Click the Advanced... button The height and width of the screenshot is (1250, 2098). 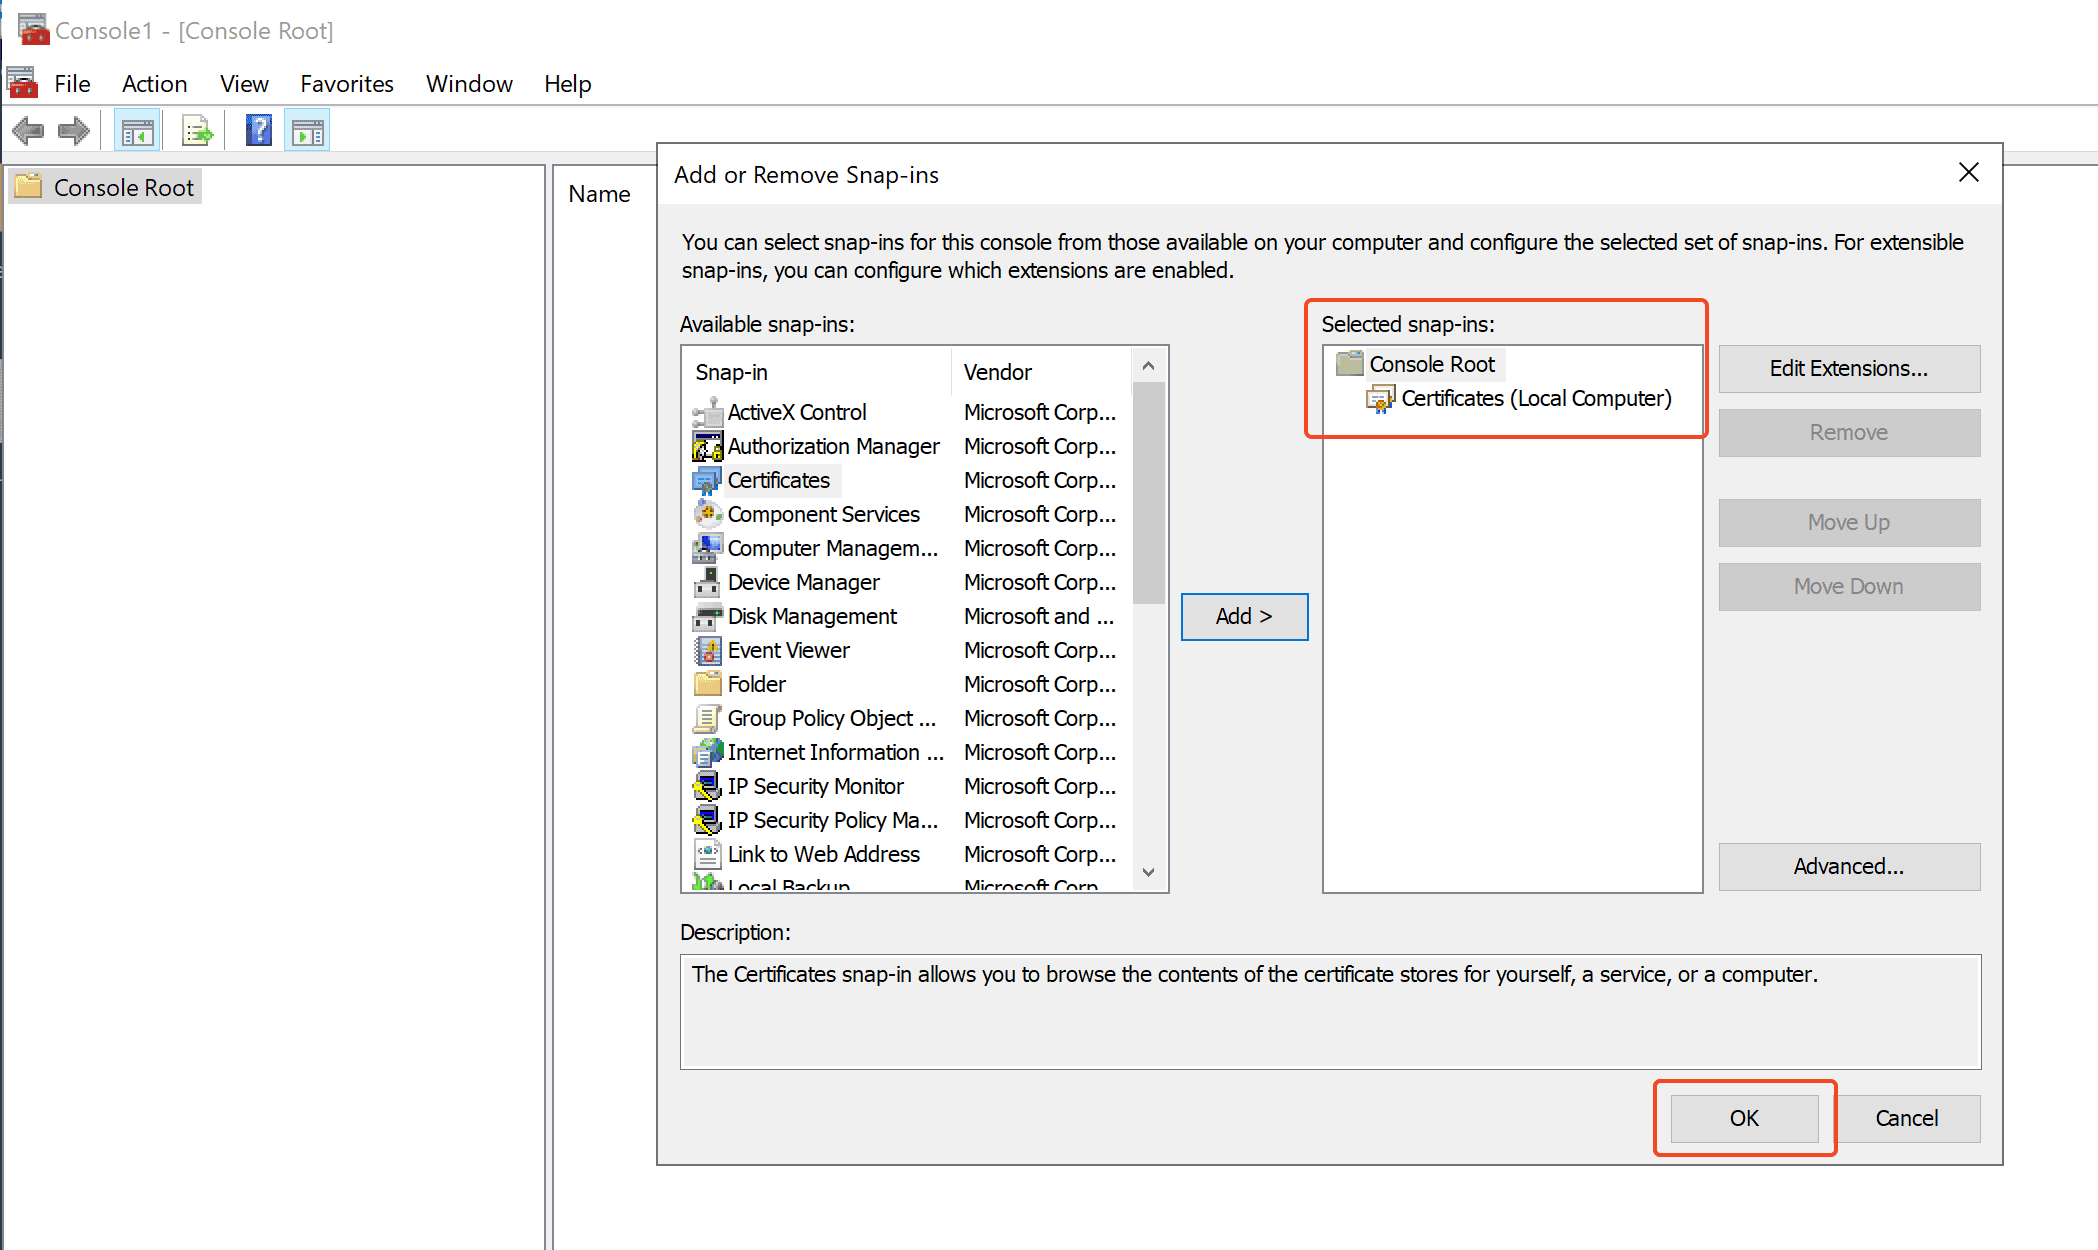(x=1849, y=867)
